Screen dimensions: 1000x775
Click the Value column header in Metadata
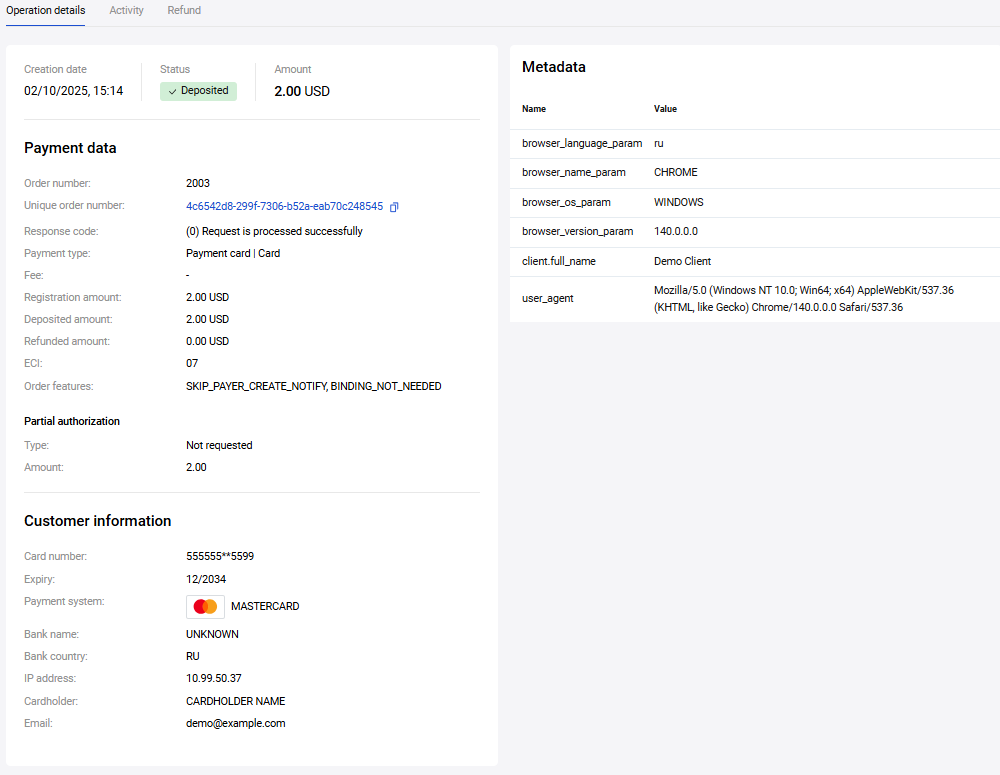[665, 109]
